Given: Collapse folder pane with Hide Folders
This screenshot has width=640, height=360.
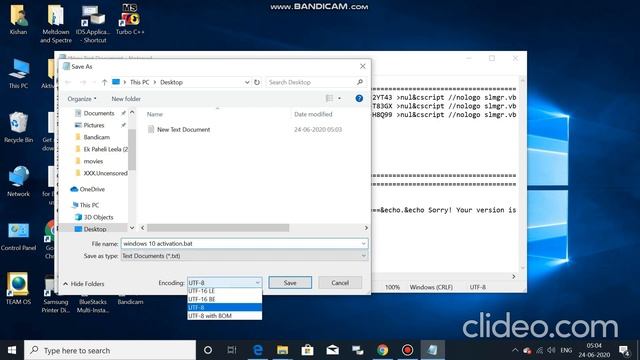Looking at the screenshot, I should coord(84,284).
